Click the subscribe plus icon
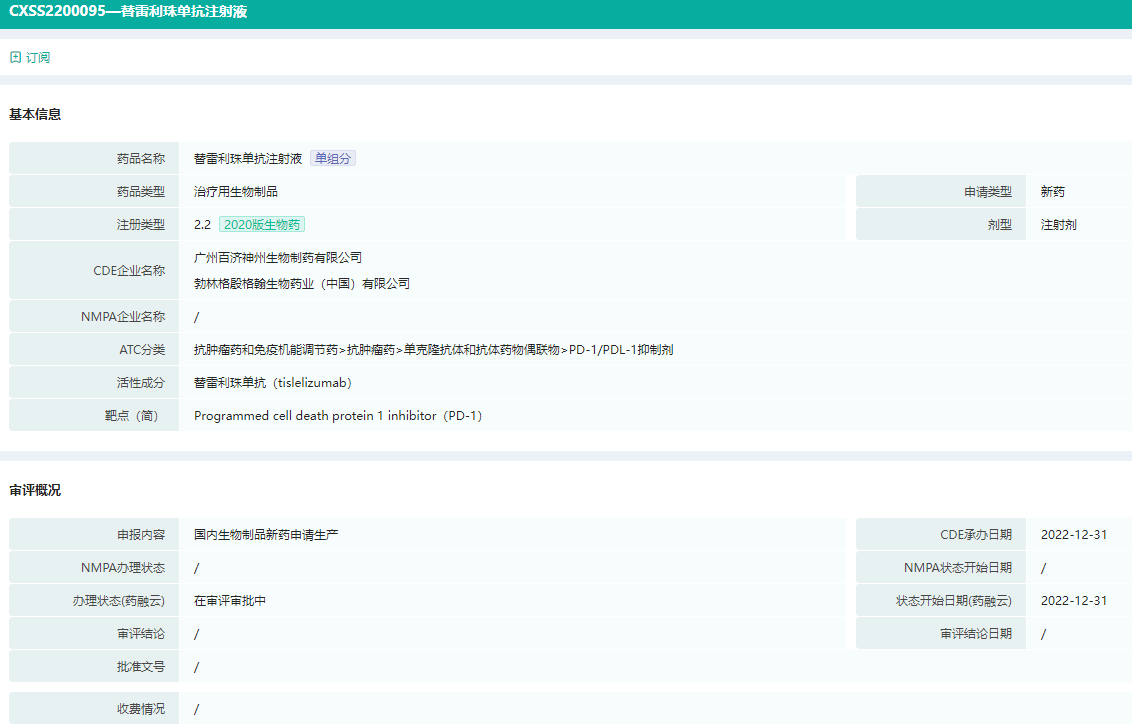 pos(15,58)
